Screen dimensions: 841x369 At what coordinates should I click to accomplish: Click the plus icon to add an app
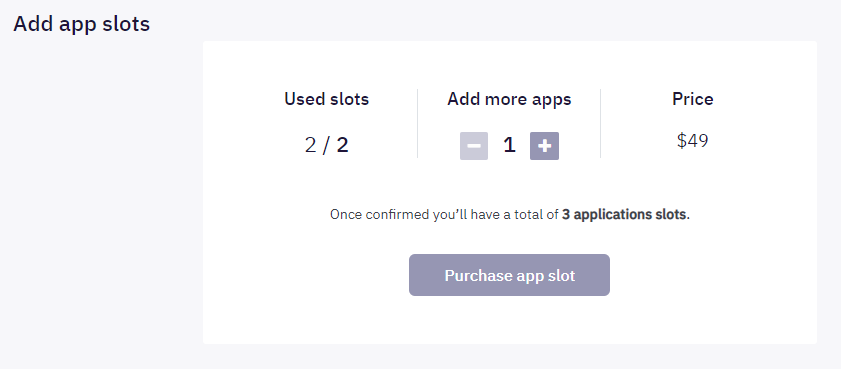click(544, 146)
